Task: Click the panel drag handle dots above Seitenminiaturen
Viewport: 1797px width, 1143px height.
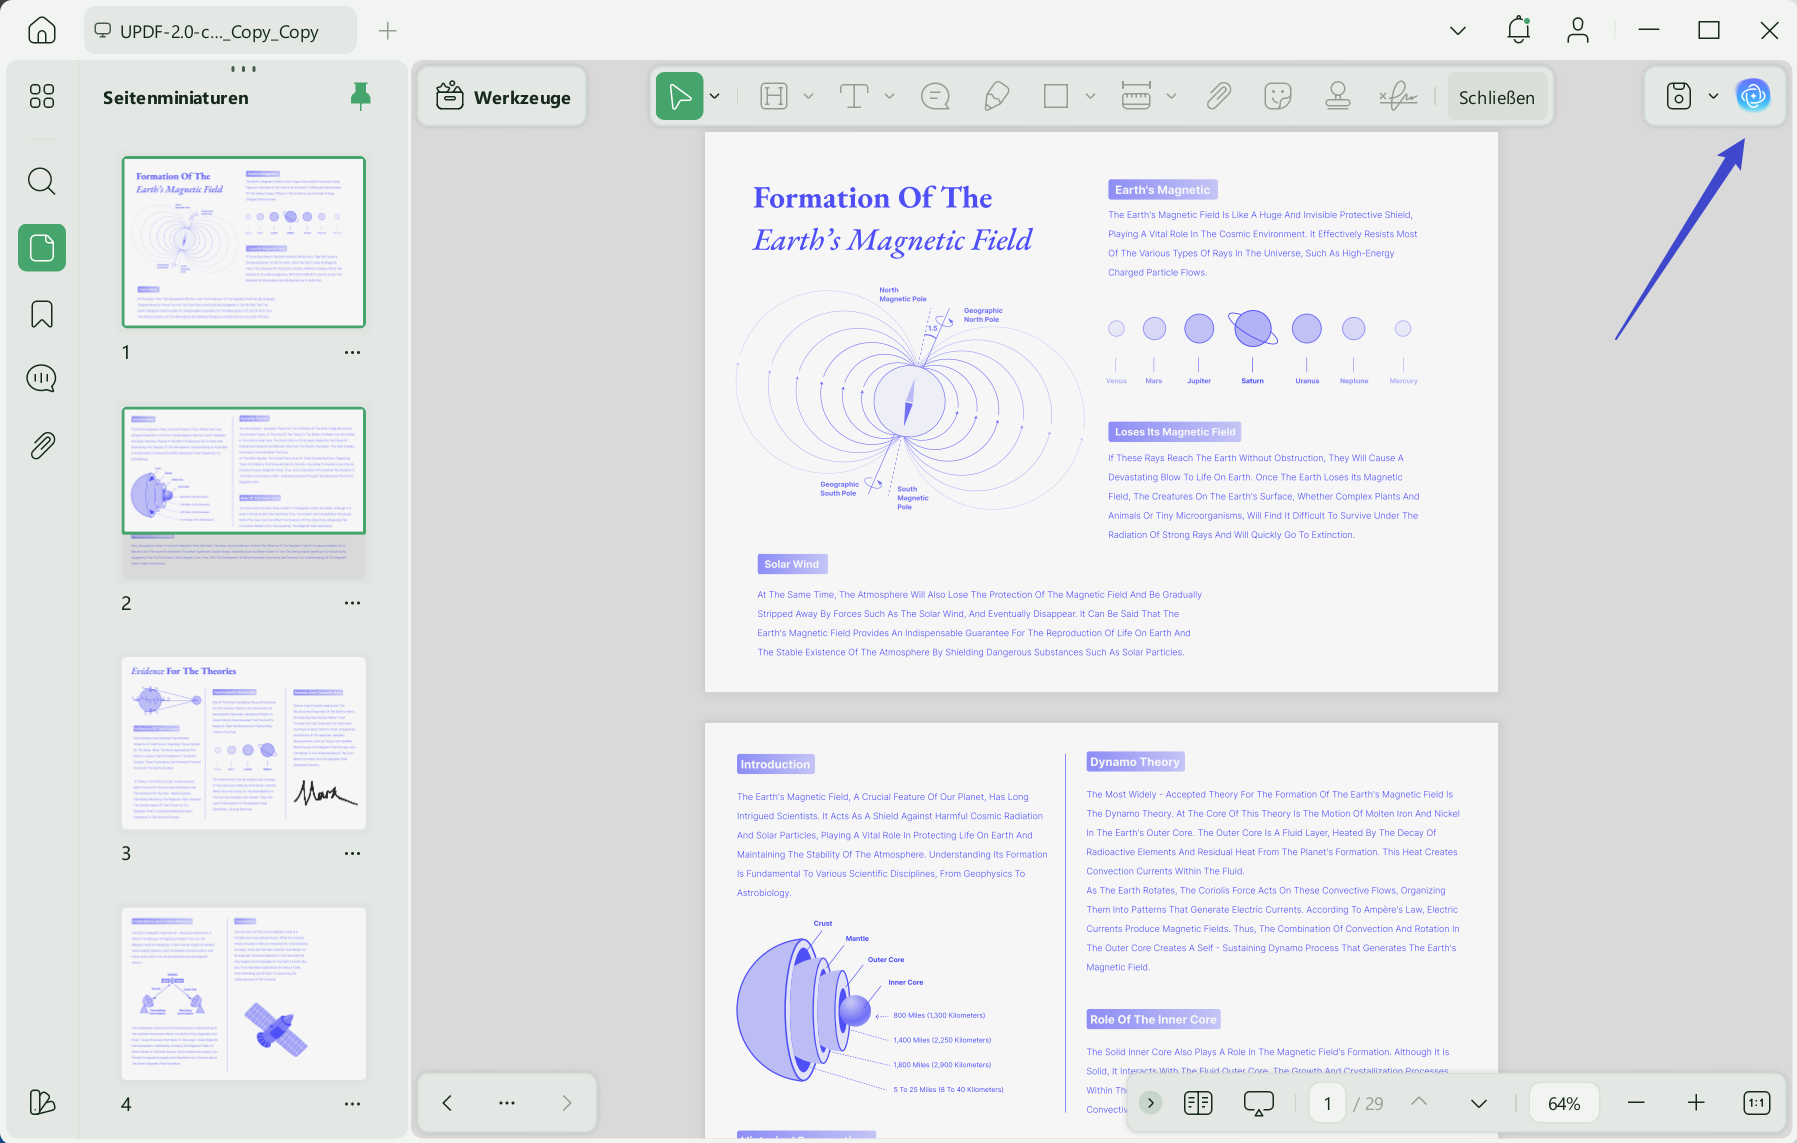Action: coord(243,69)
